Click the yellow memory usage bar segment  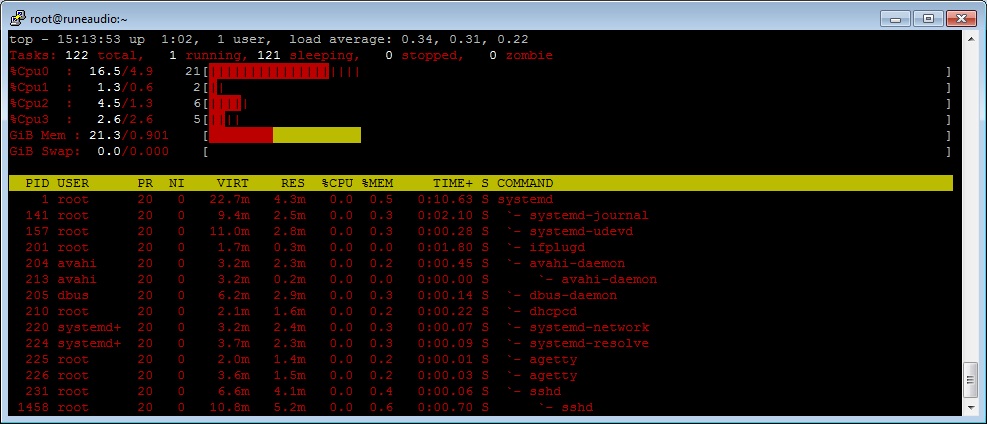[317, 135]
